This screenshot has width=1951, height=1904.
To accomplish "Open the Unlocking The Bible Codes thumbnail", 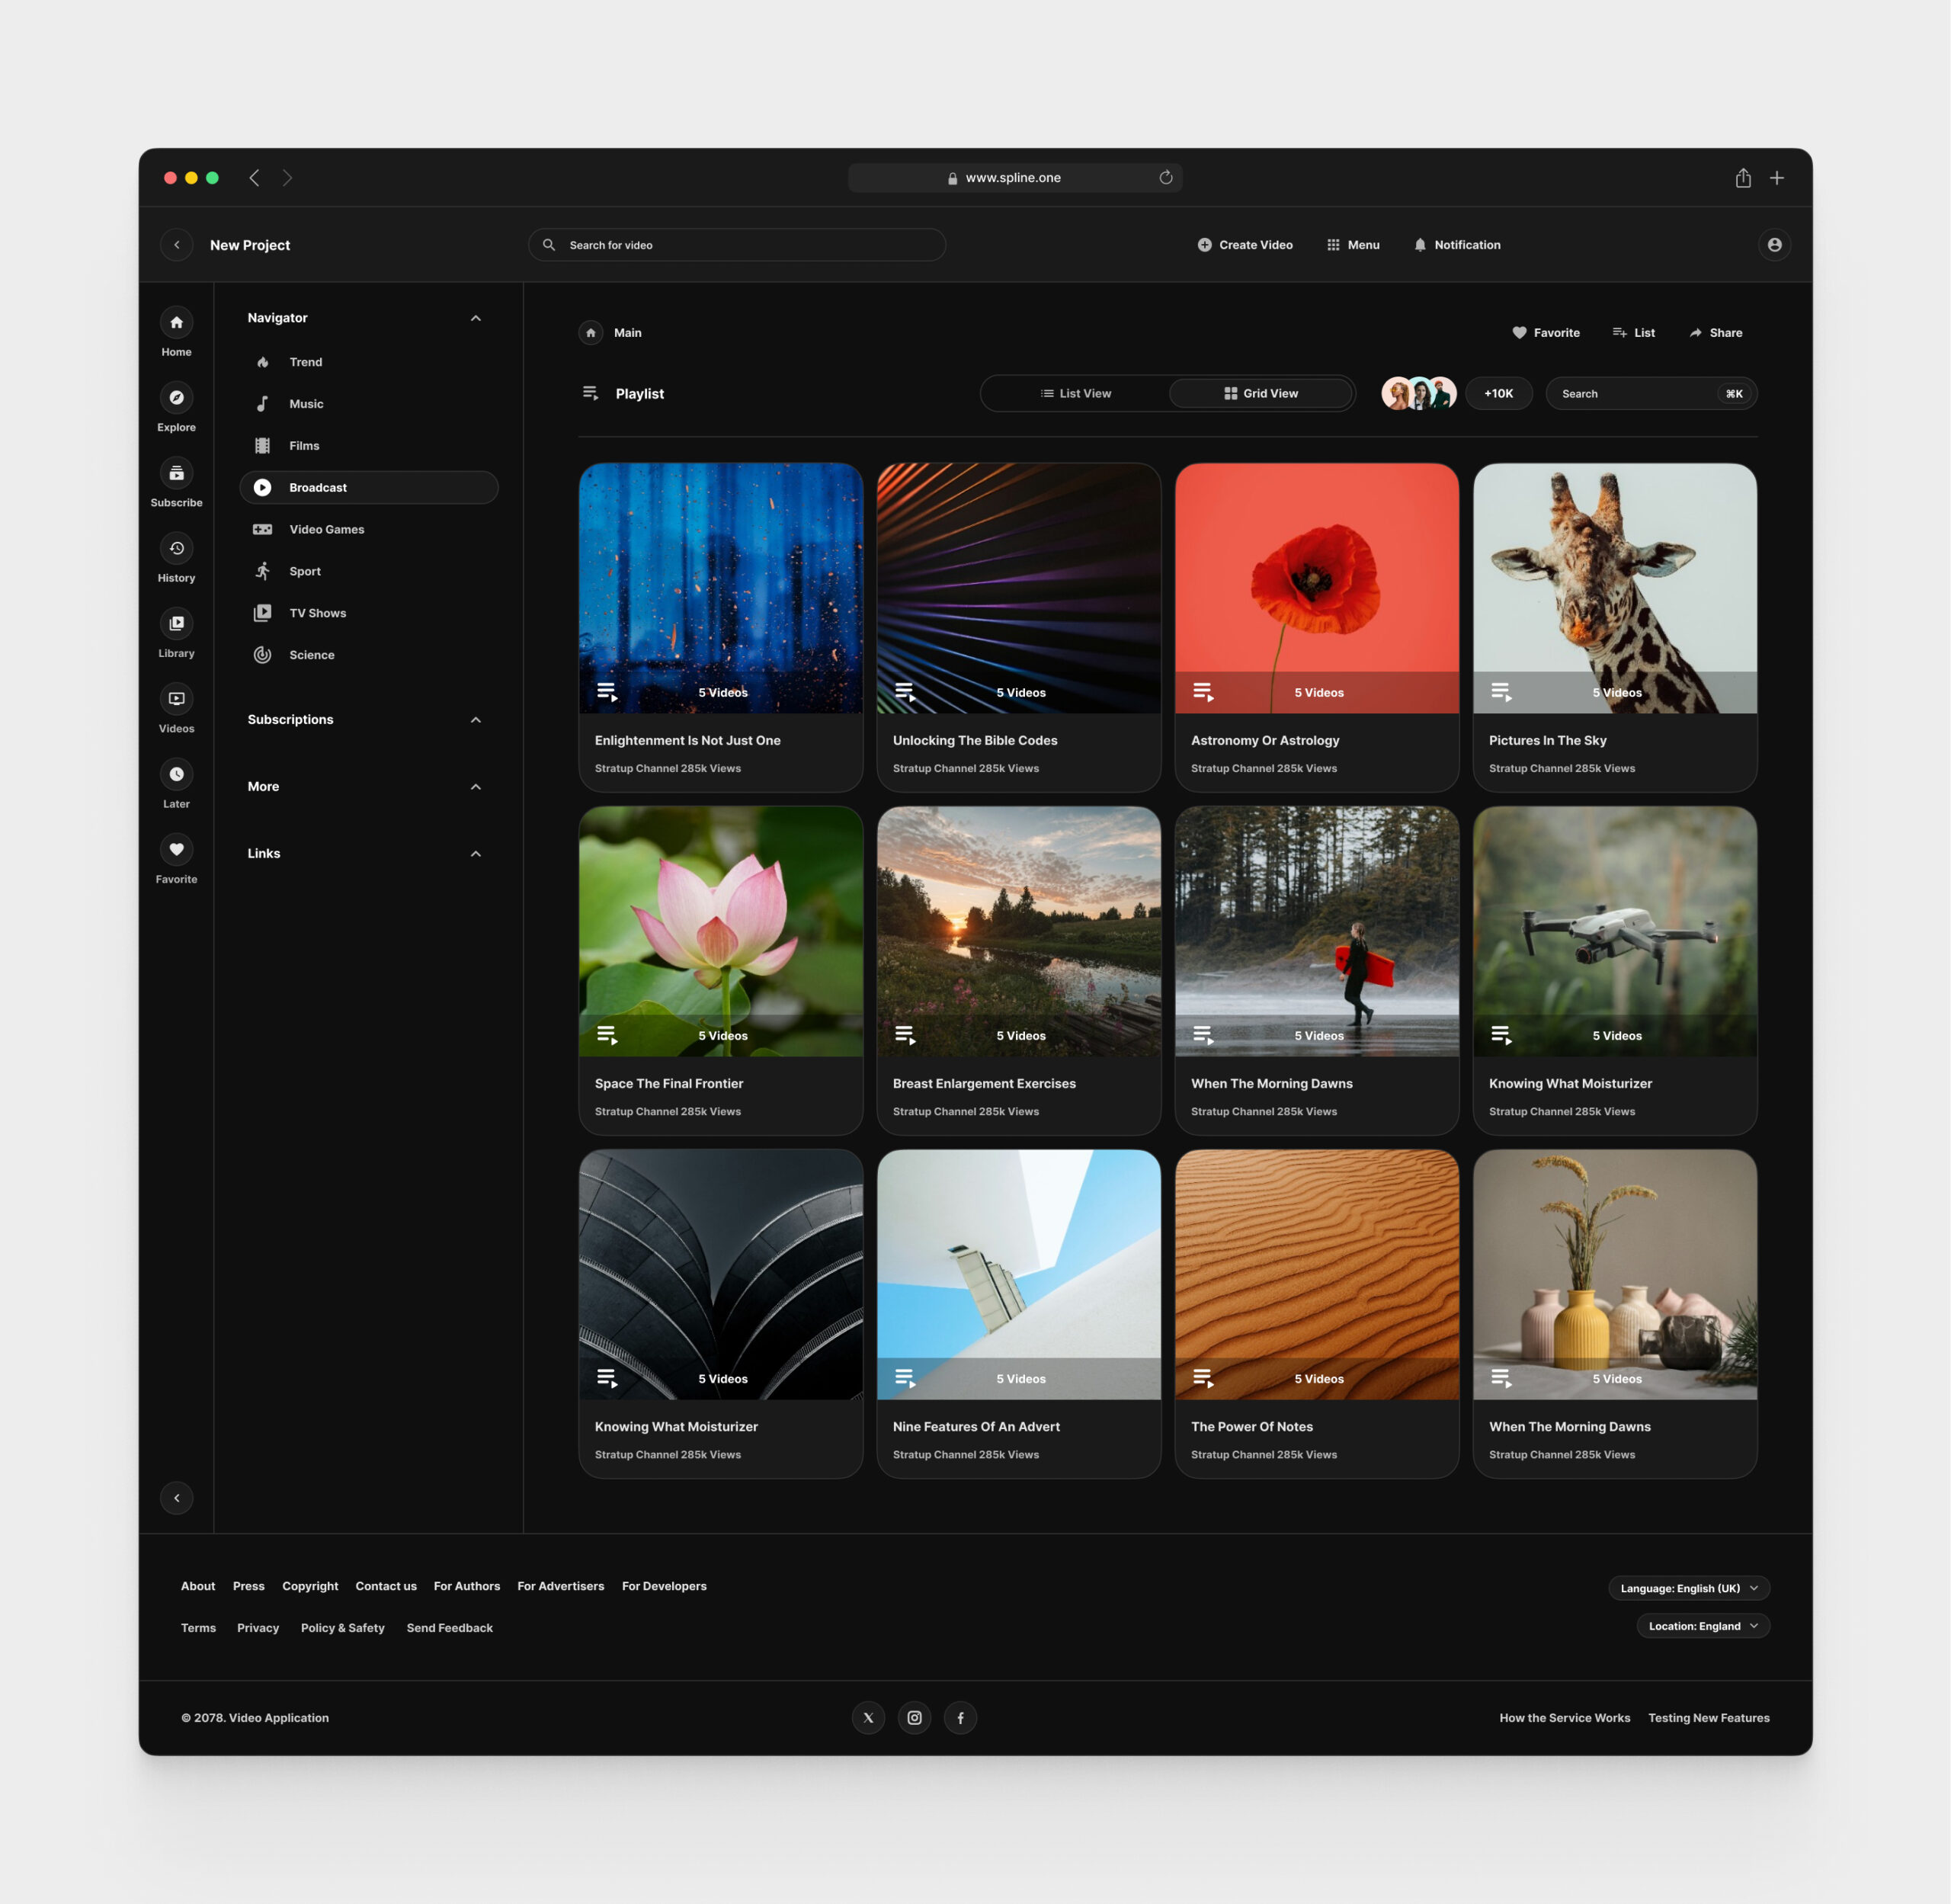I will pyautogui.click(x=1018, y=588).
